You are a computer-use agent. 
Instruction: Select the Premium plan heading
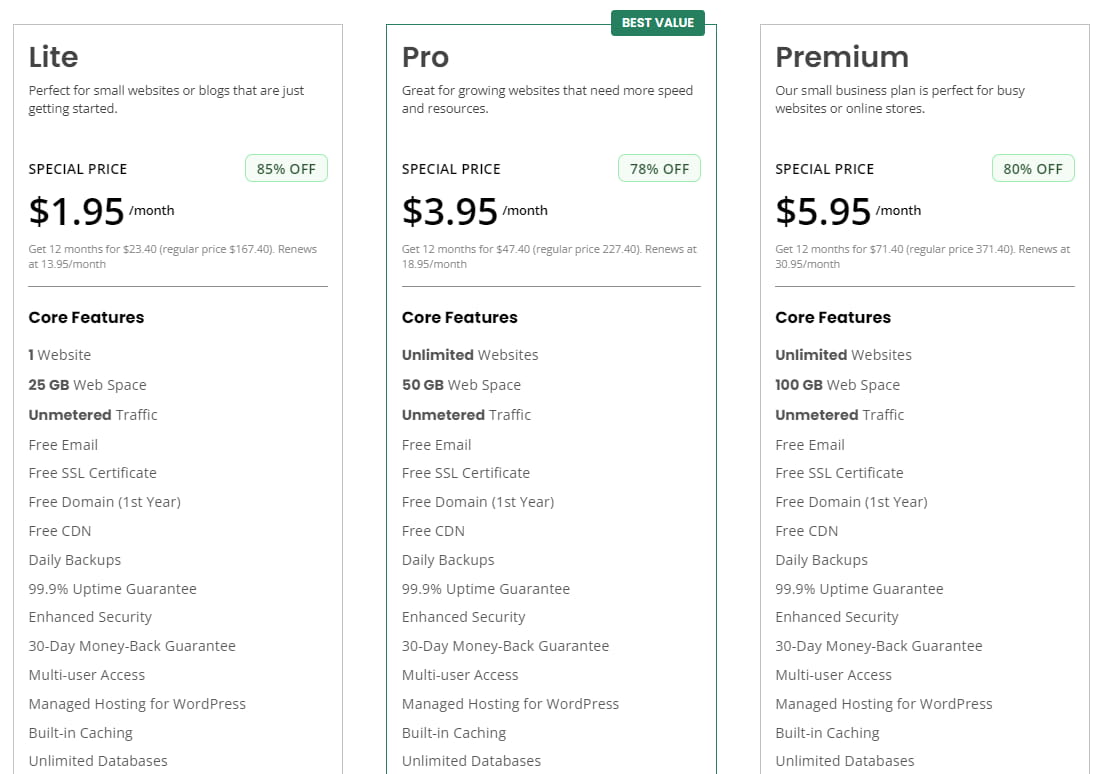click(x=841, y=57)
